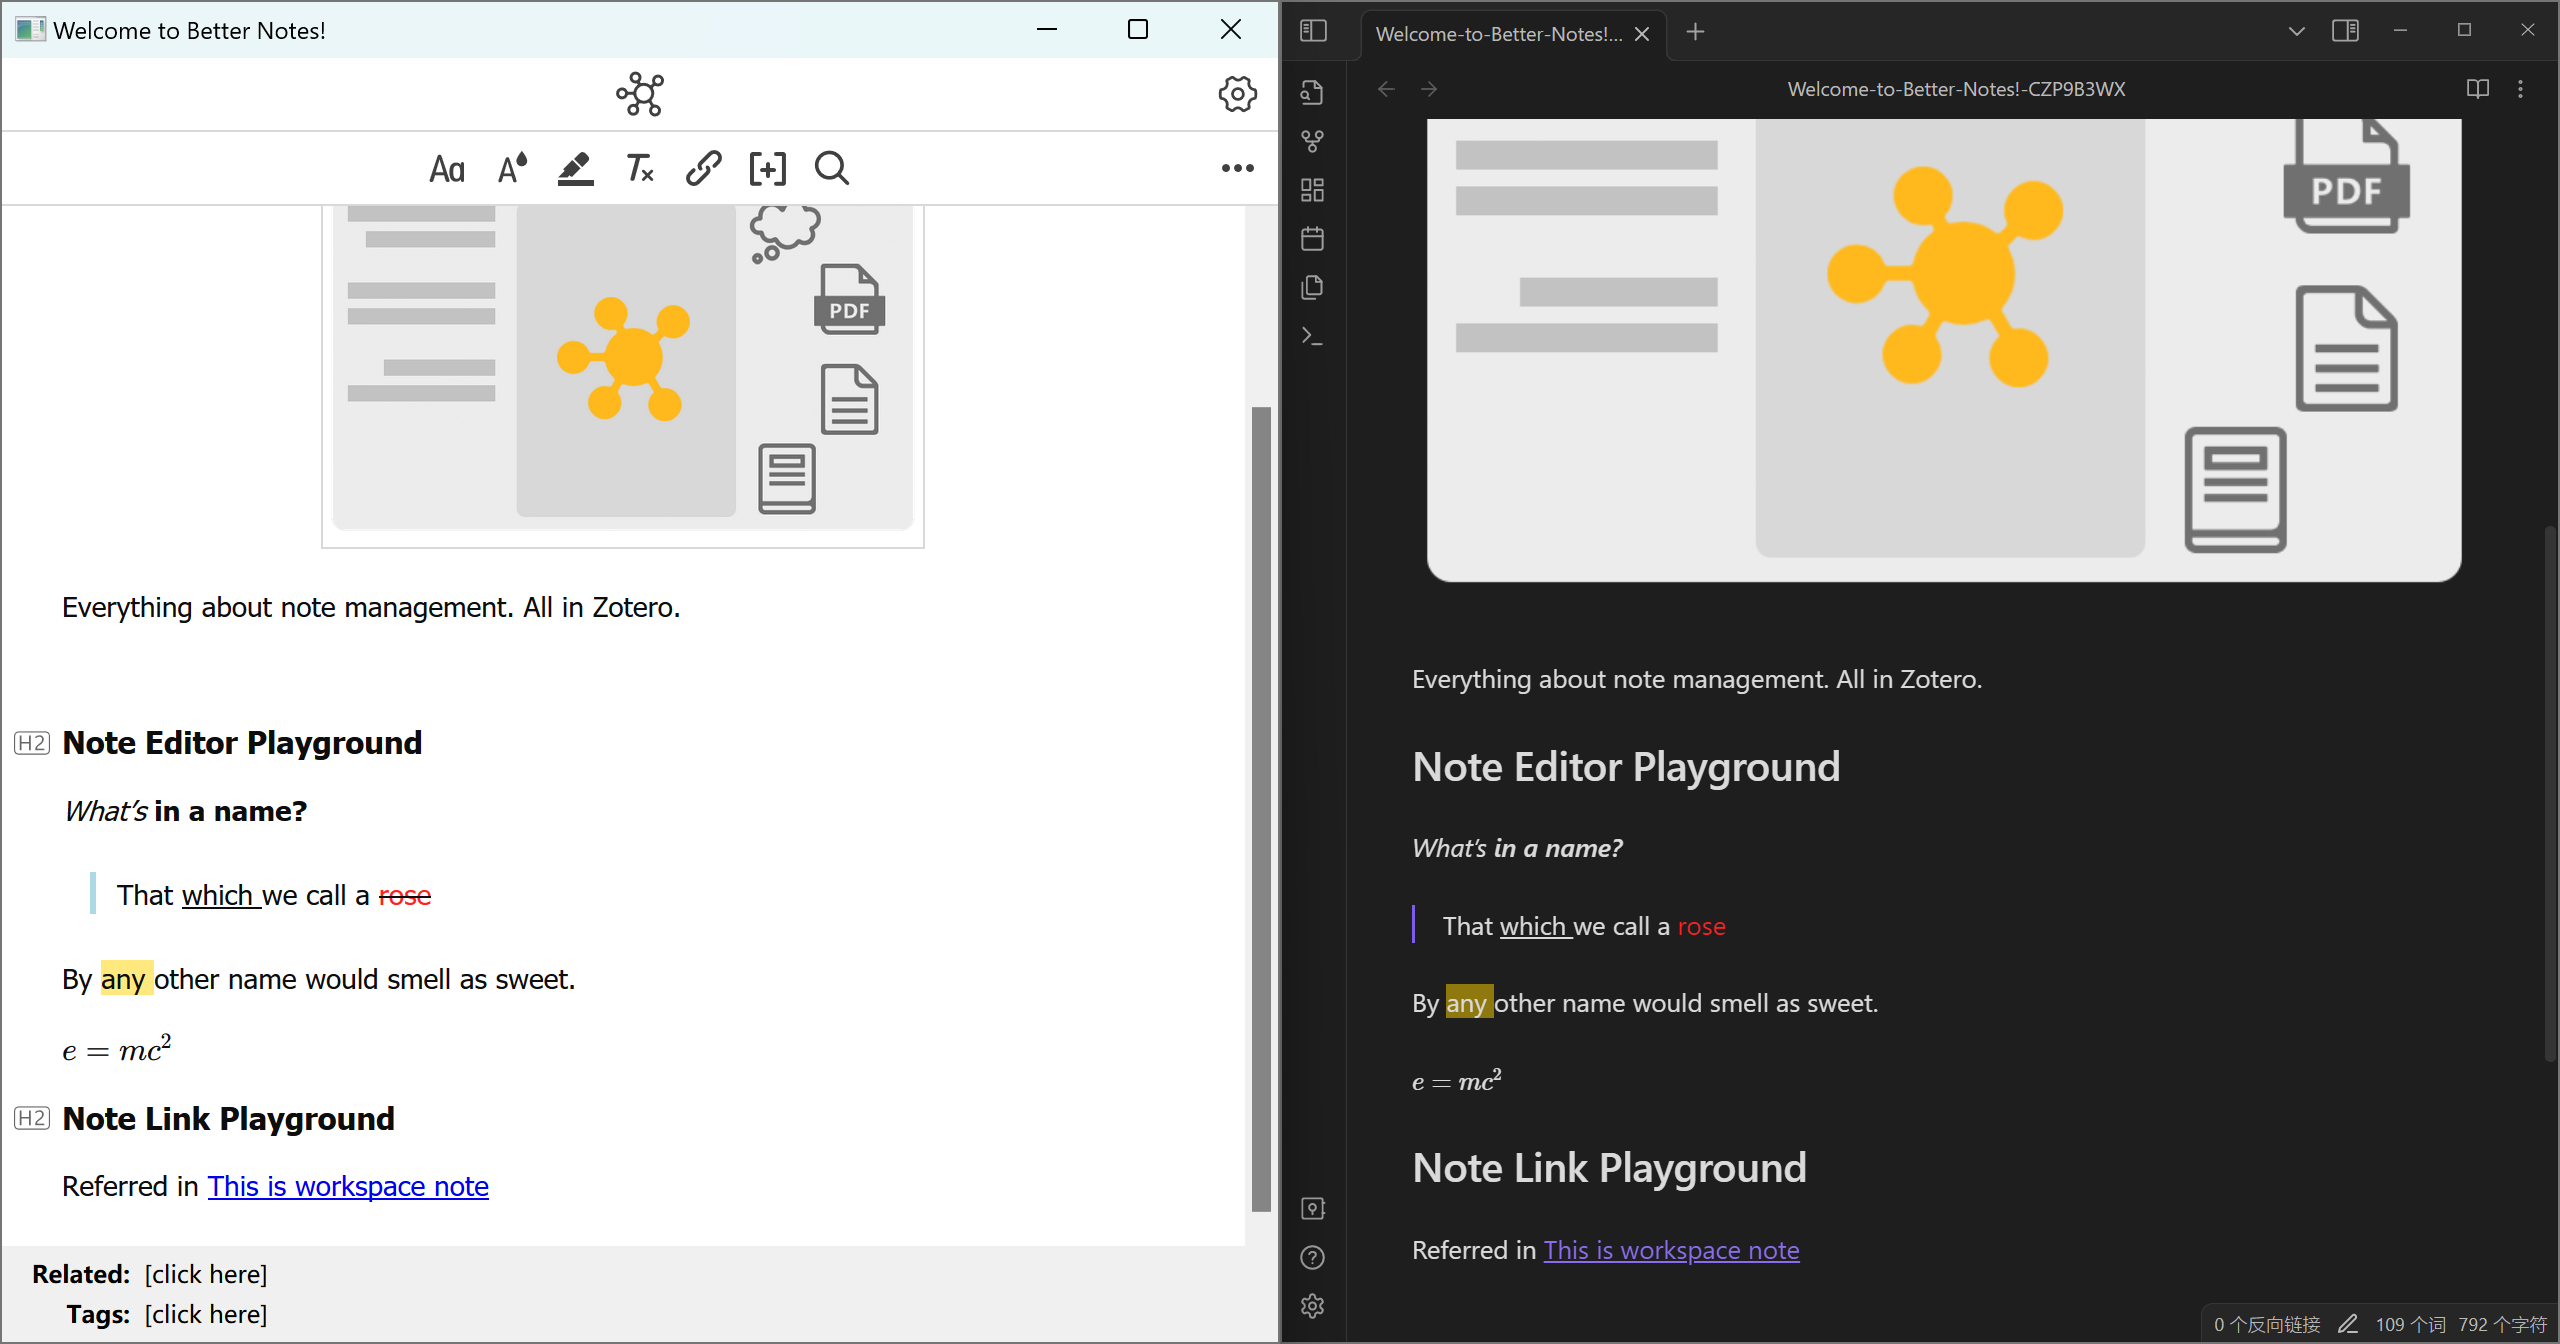
Task: Clear formatting with Tx tool
Action: tap(639, 169)
